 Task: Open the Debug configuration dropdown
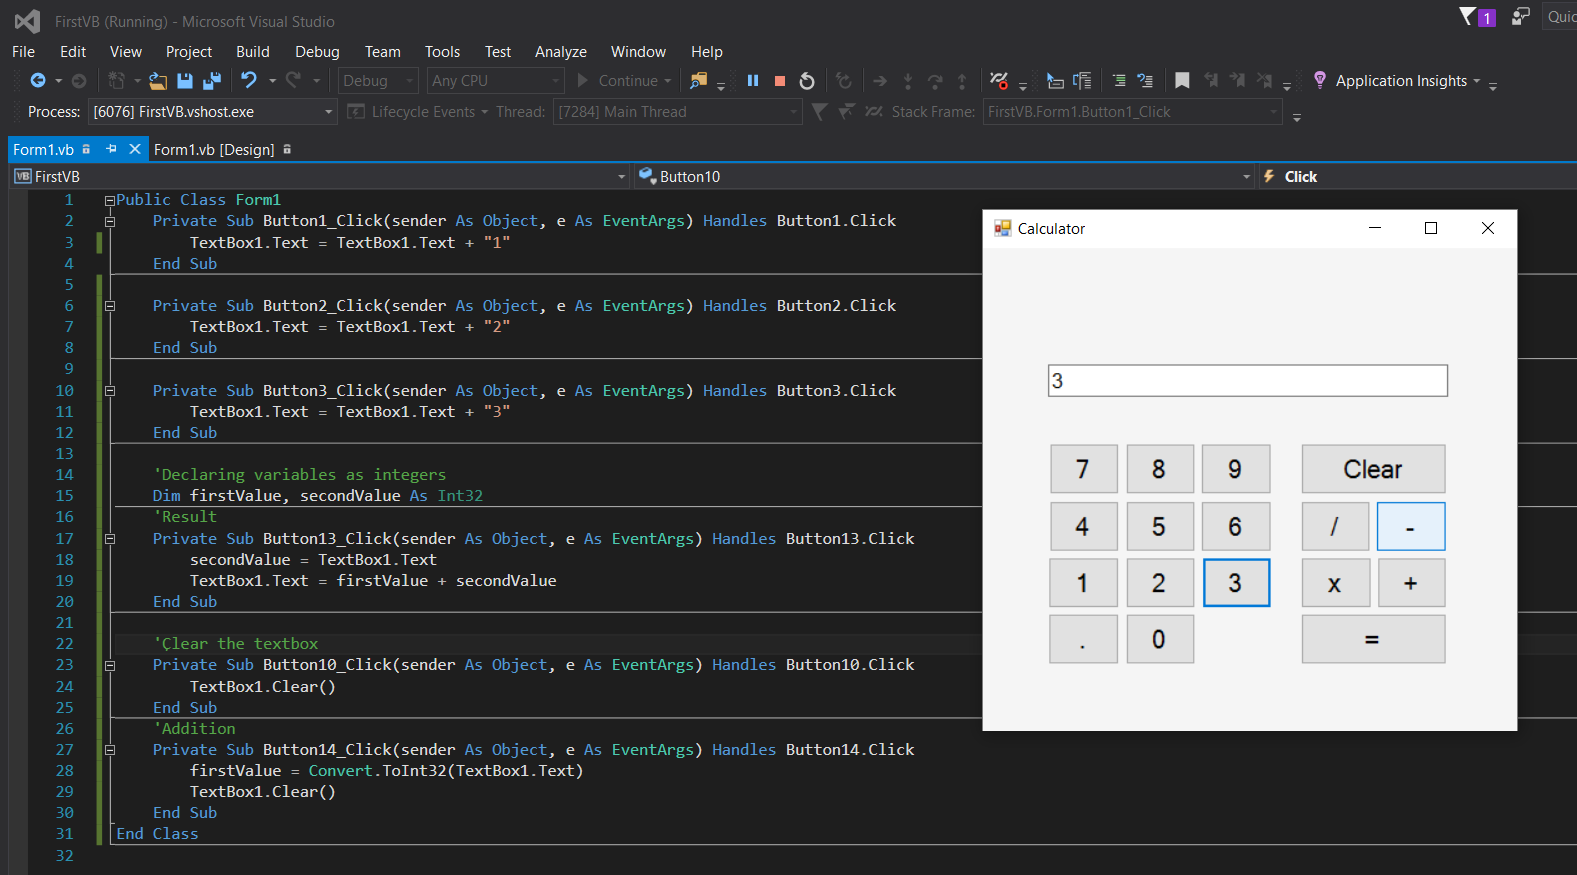[378, 81]
